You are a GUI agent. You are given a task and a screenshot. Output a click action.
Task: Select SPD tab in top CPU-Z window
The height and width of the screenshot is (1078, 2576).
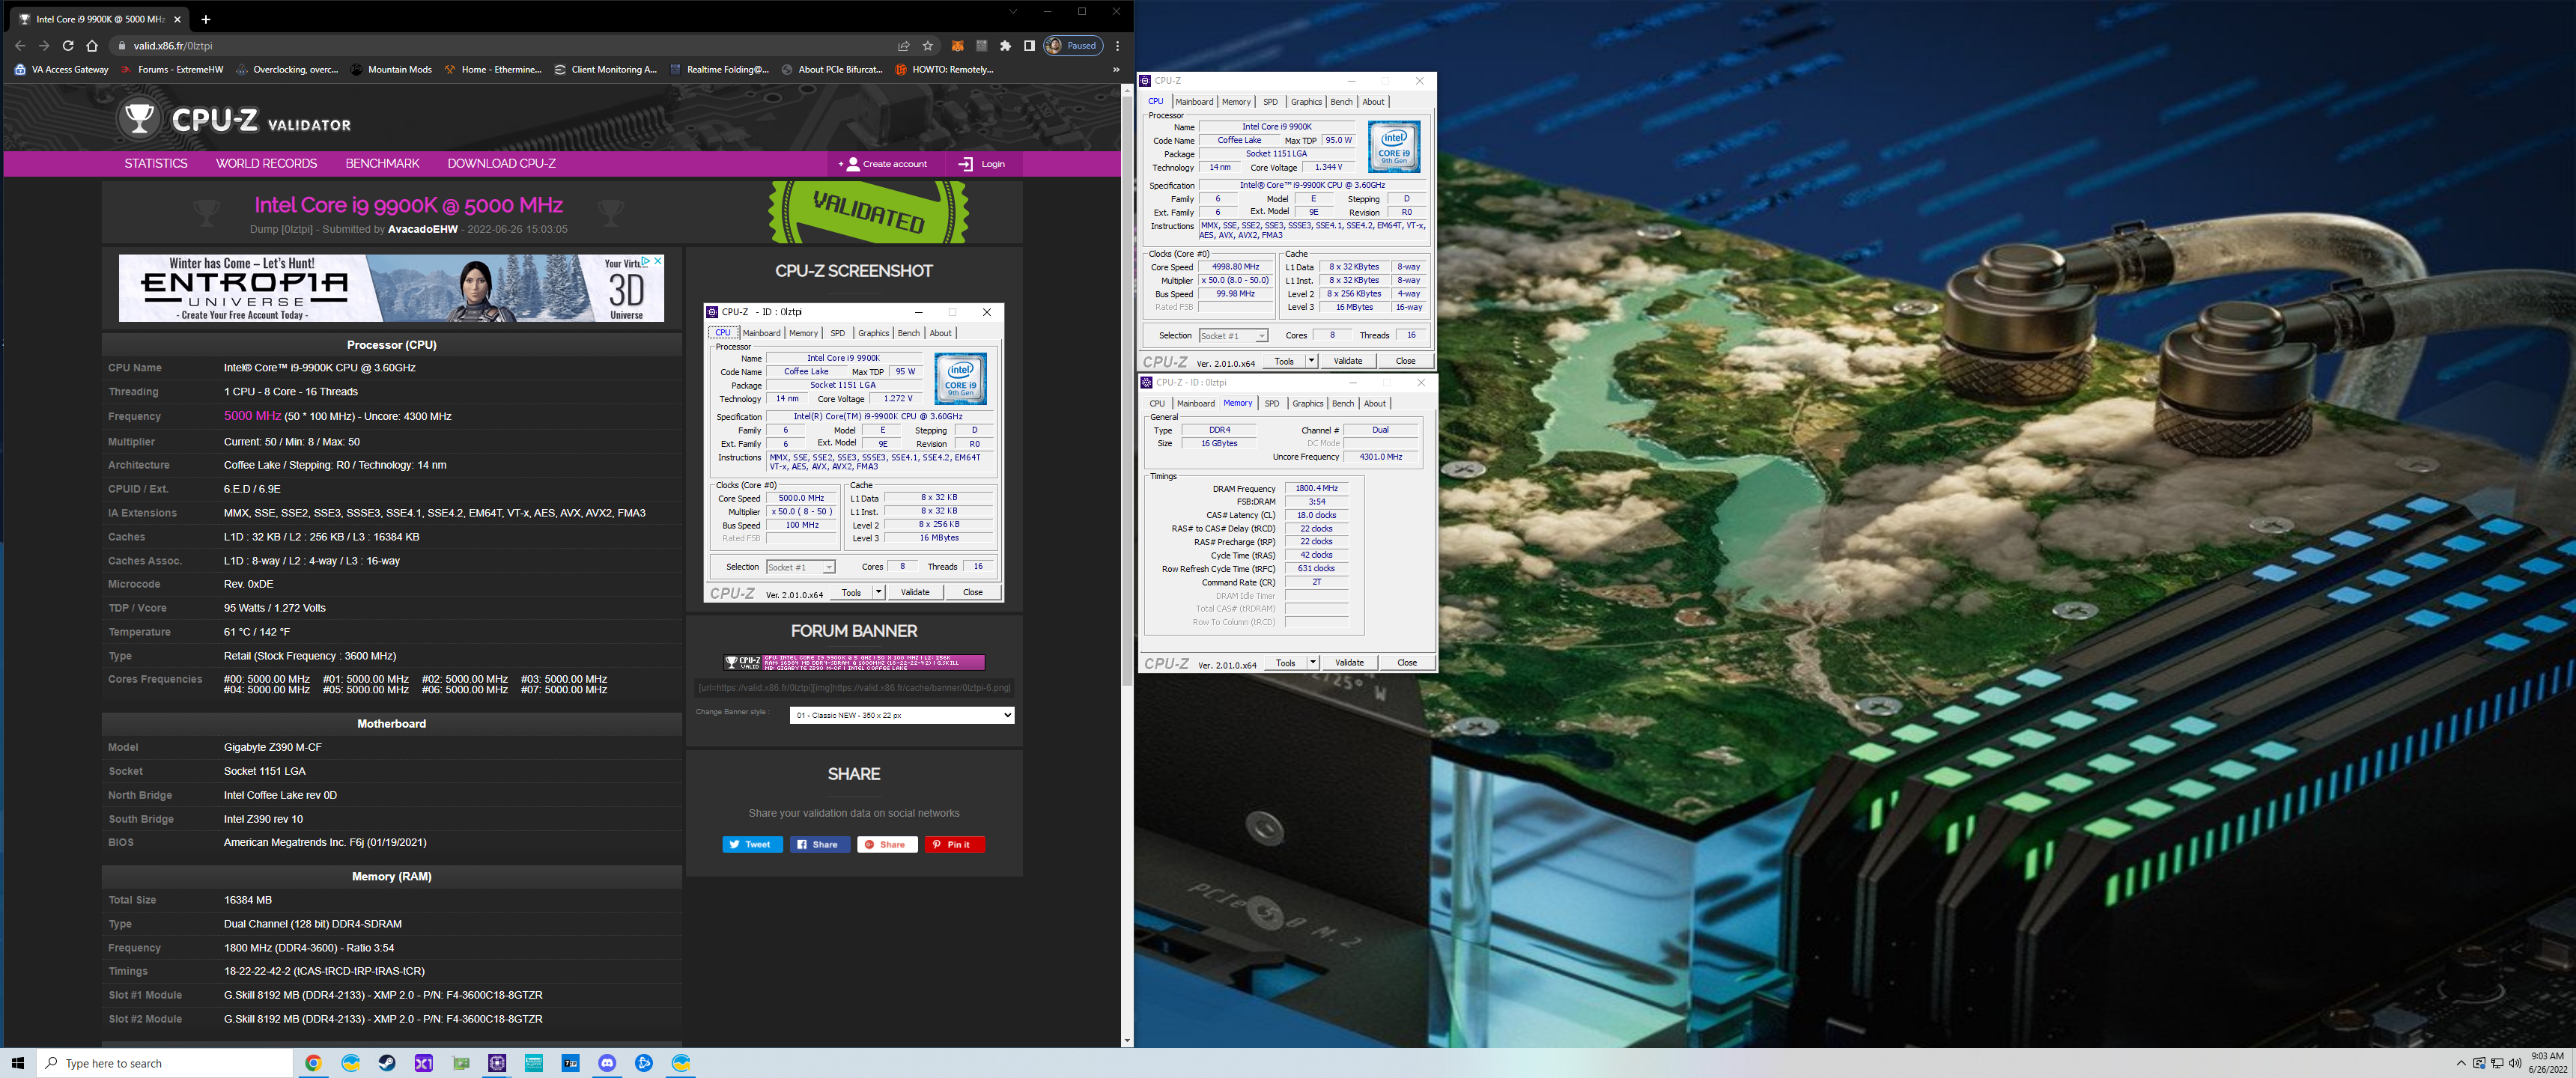(1270, 101)
